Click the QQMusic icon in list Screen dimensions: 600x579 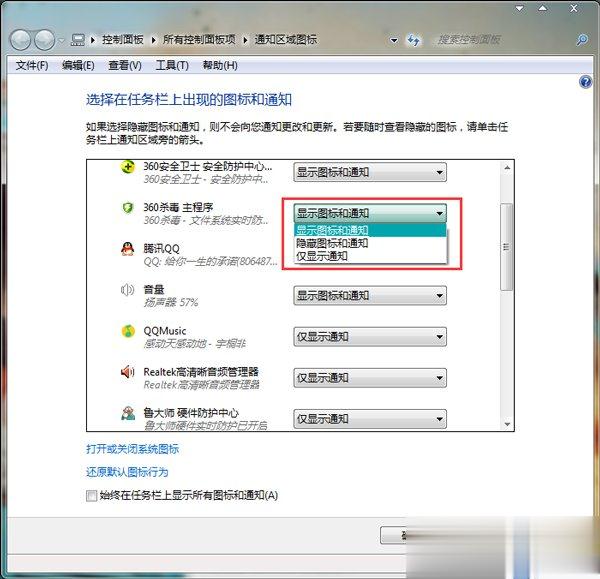point(128,331)
